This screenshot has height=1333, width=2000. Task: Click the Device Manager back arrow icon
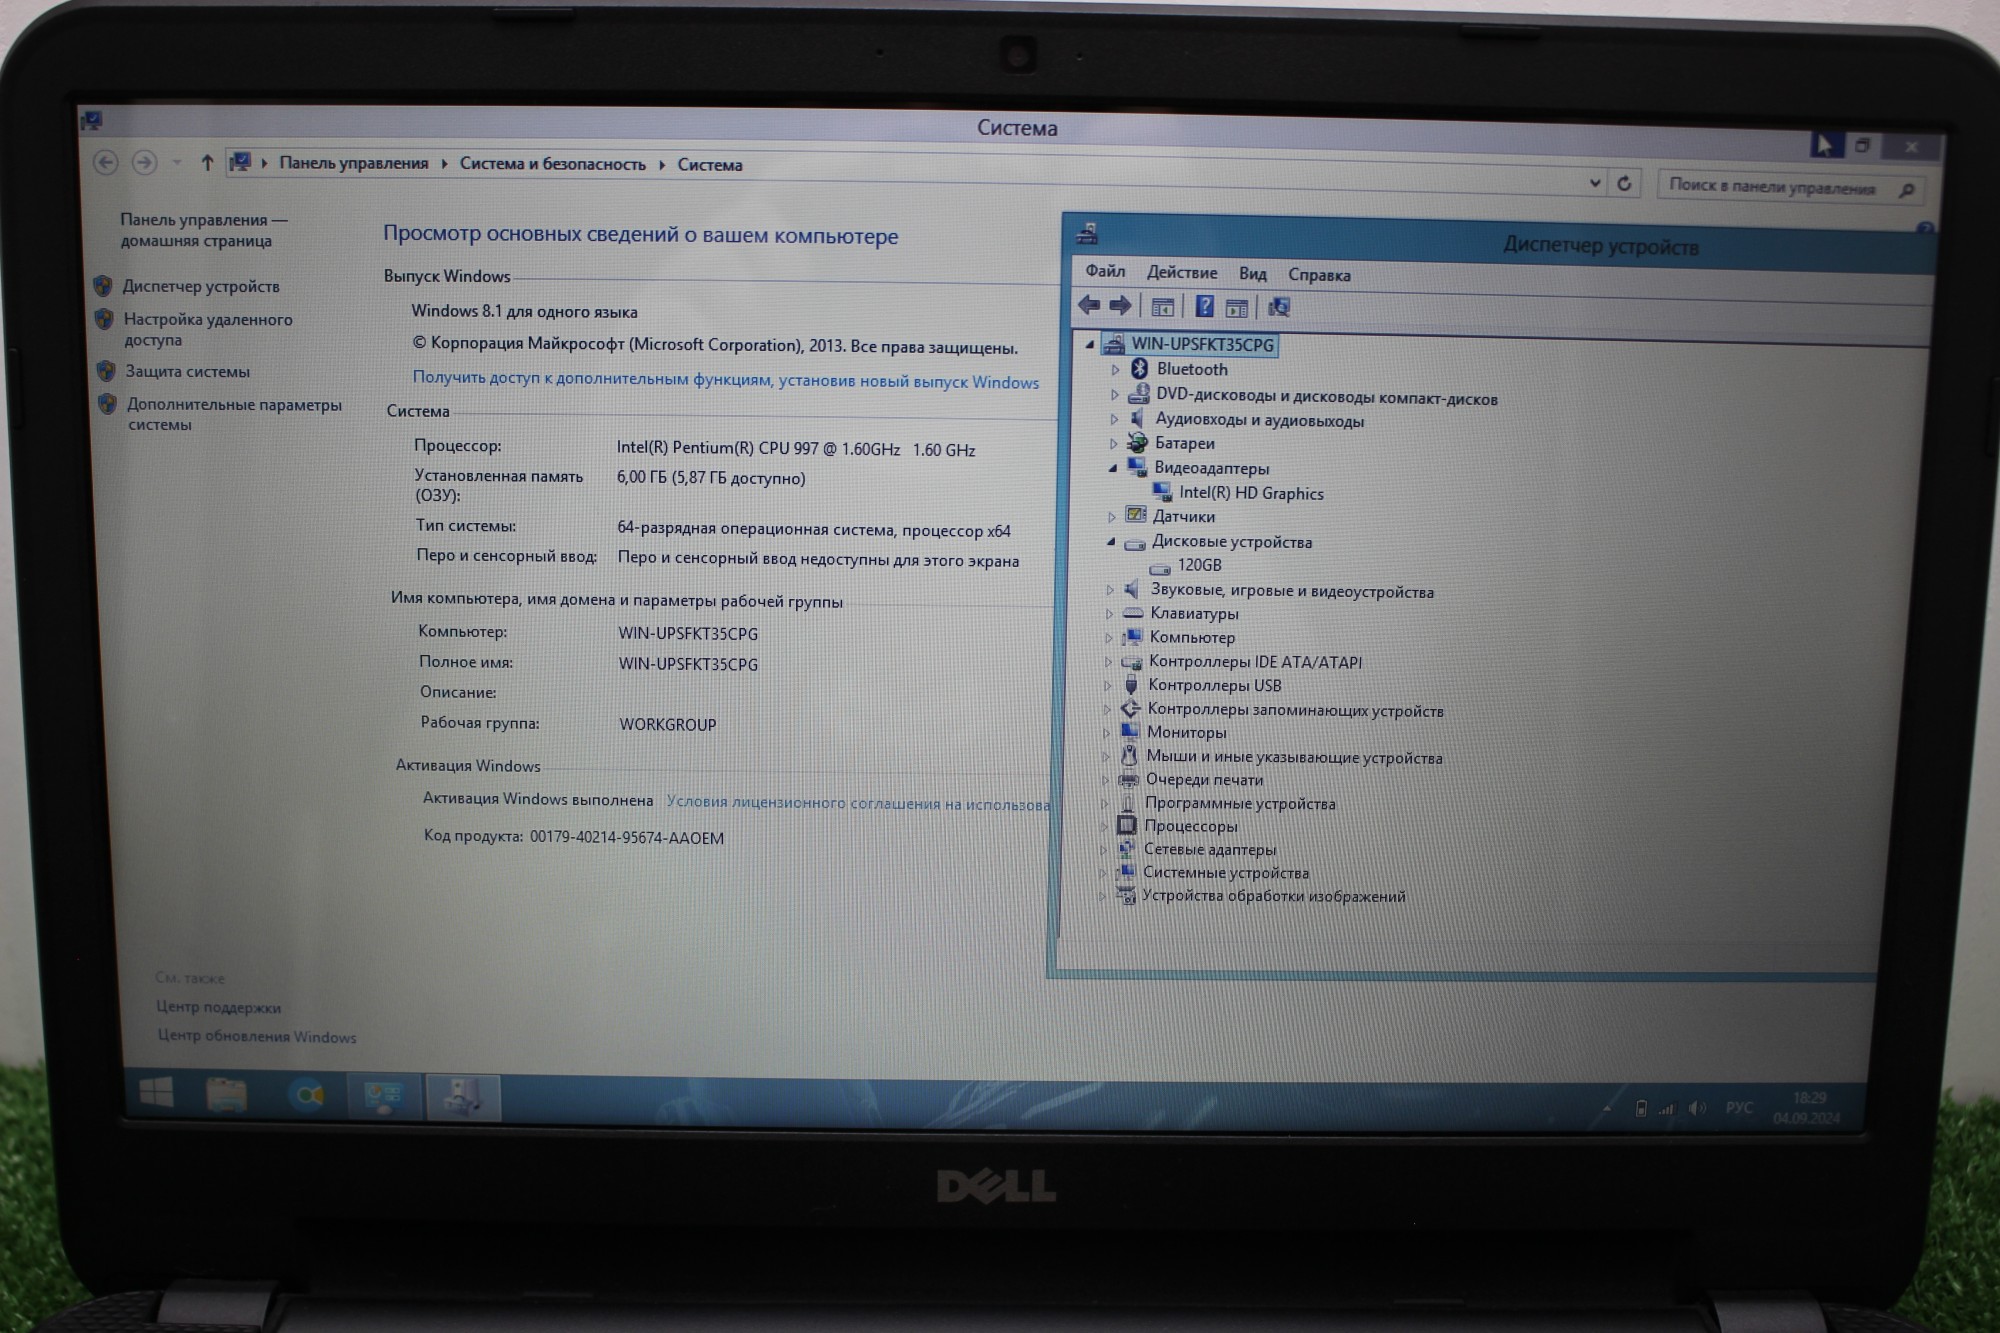tap(1089, 305)
